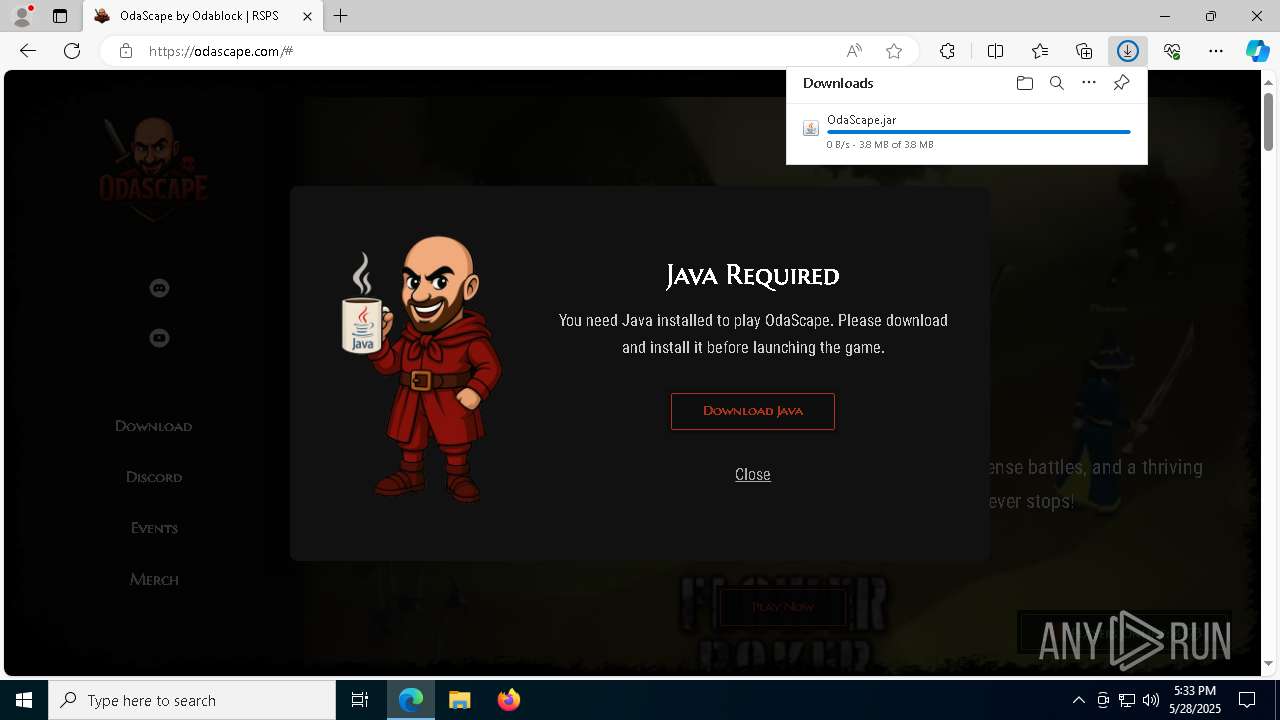Toggle Read aloud in address bar
Viewport: 1280px width, 720px height.
coord(854,51)
